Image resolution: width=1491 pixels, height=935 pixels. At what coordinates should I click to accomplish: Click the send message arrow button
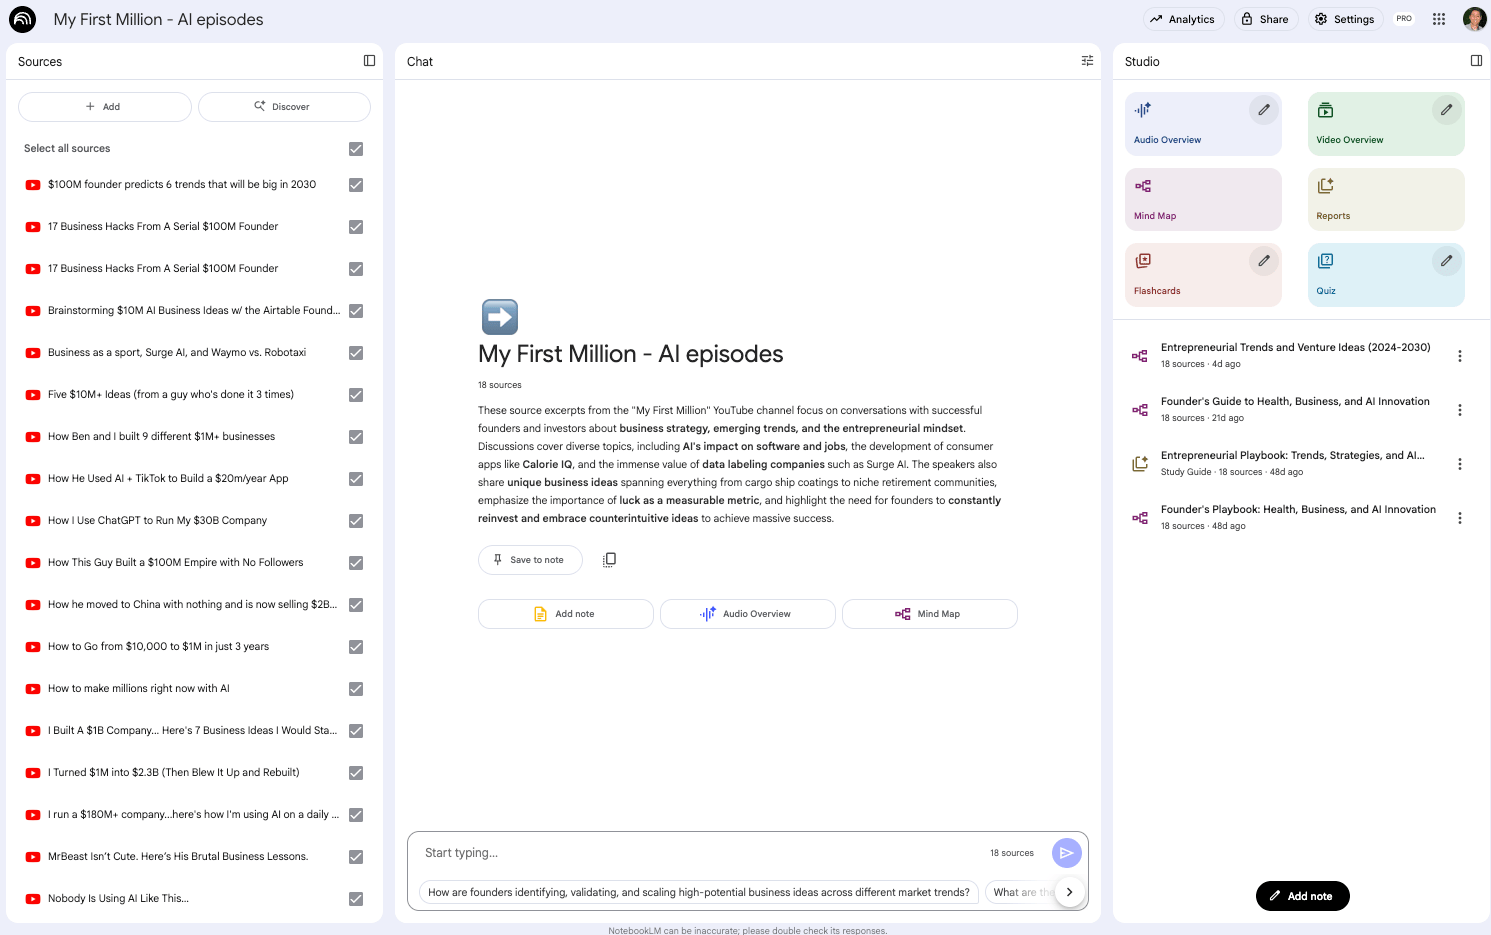pos(1067,853)
